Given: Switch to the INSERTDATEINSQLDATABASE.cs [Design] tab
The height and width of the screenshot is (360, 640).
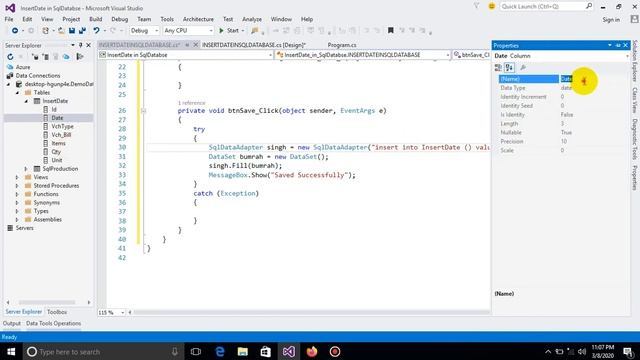Looking at the screenshot, I should (x=254, y=45).
